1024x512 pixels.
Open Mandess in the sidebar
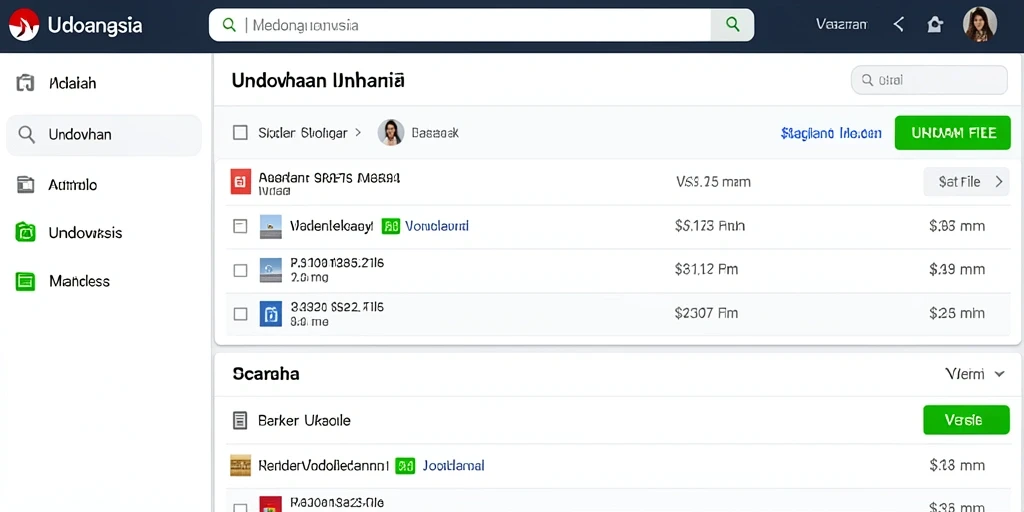coord(80,281)
